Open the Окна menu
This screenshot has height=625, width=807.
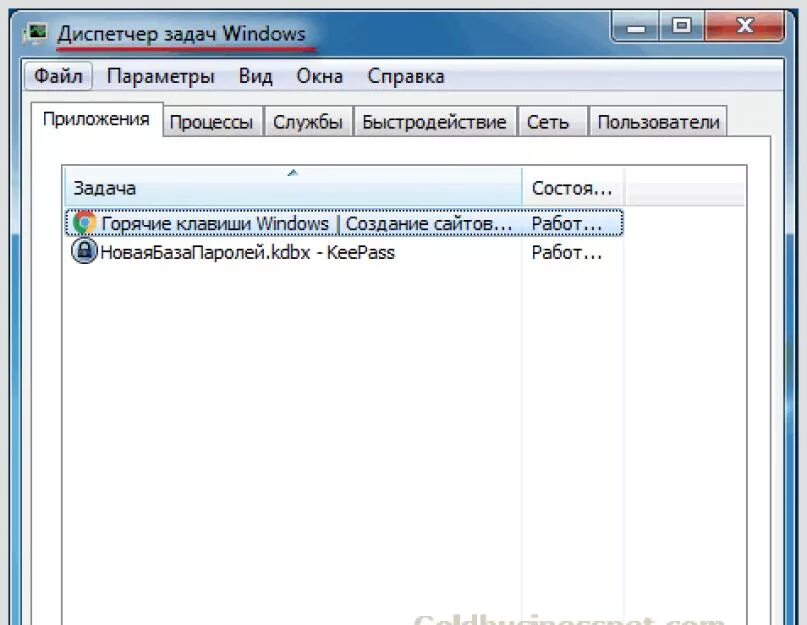[320, 76]
